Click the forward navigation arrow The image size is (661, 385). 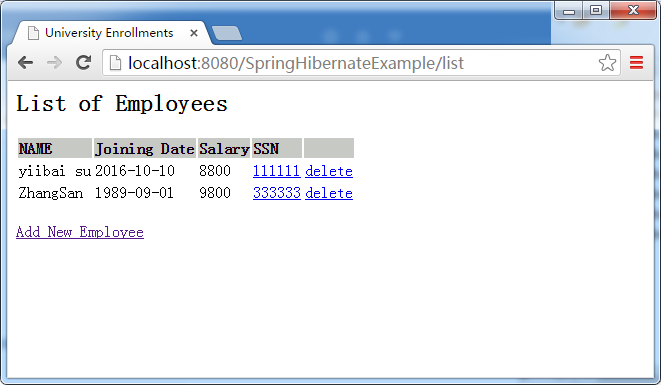point(54,63)
